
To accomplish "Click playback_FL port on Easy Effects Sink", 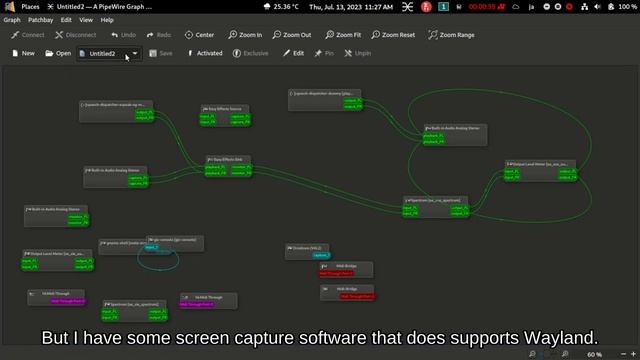I will (215, 167).
